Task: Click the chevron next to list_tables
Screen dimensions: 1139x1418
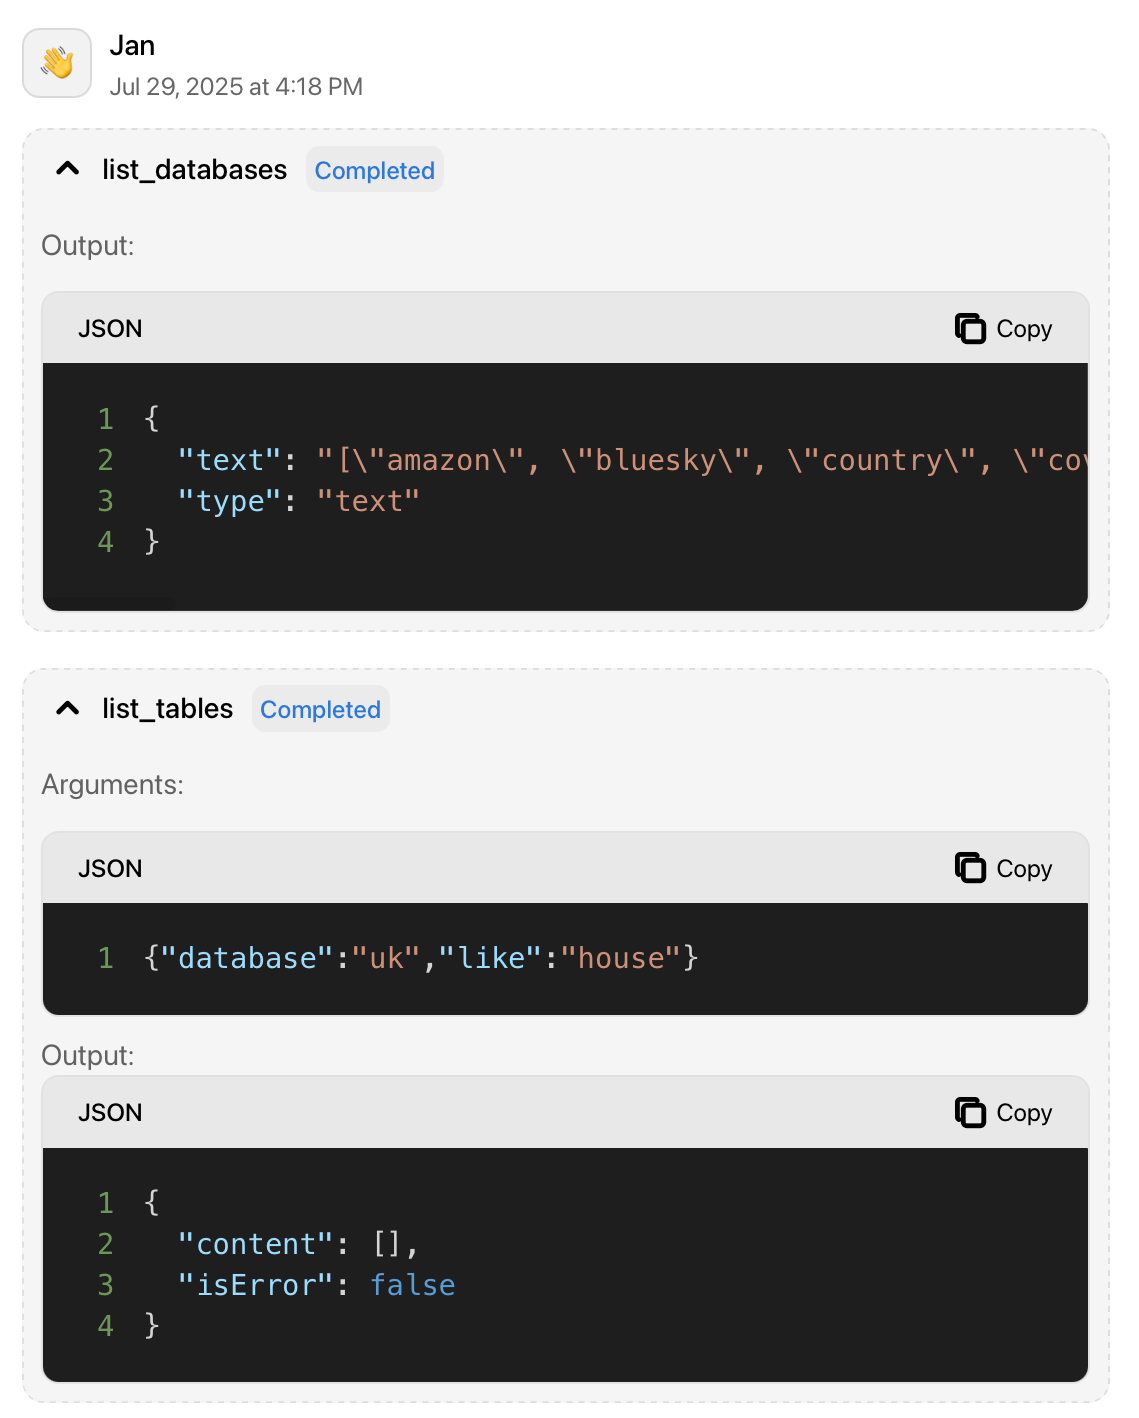Action: [67, 708]
